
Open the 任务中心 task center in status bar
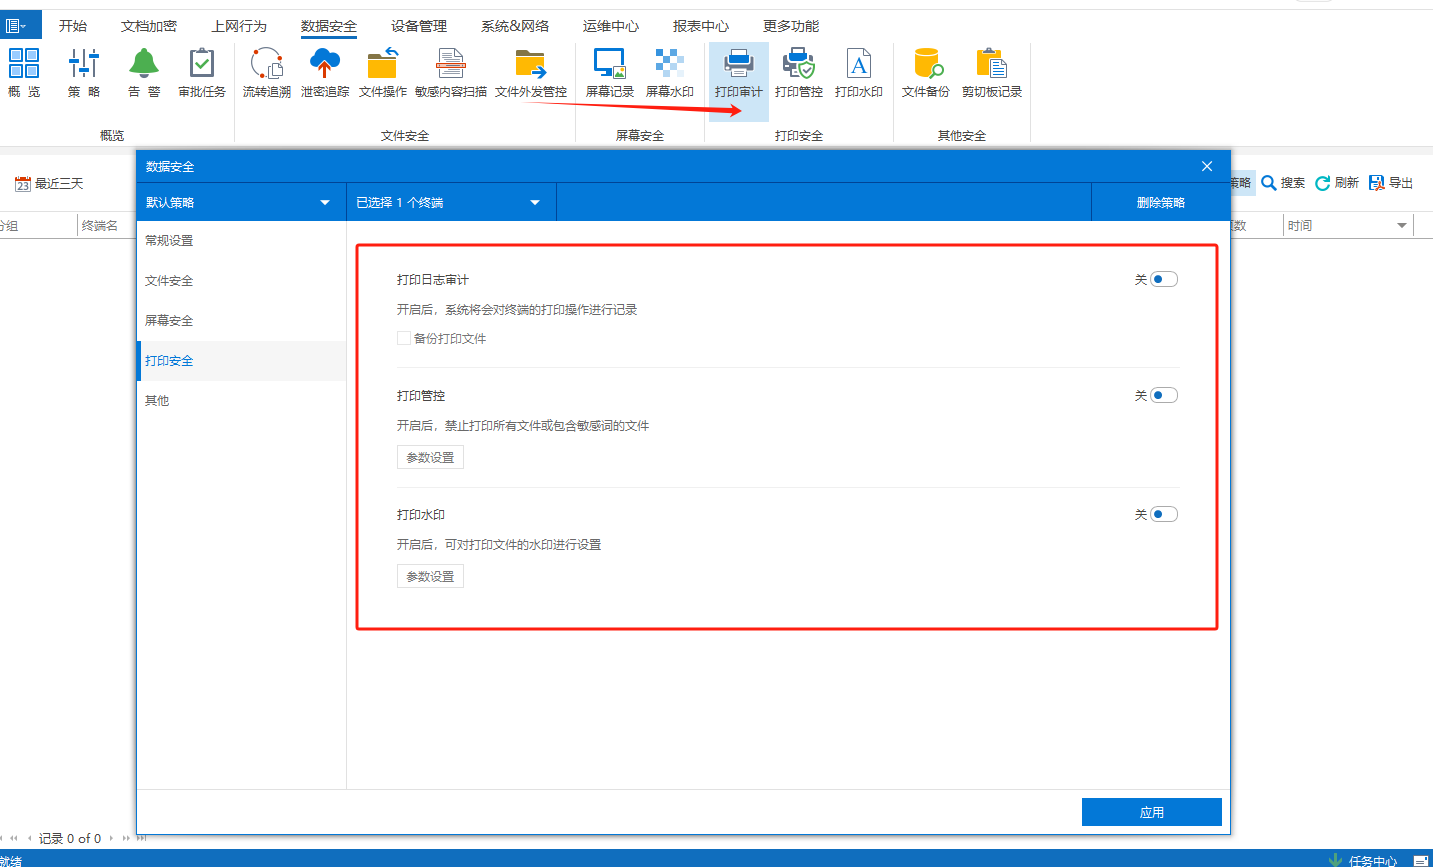[x=1363, y=860]
